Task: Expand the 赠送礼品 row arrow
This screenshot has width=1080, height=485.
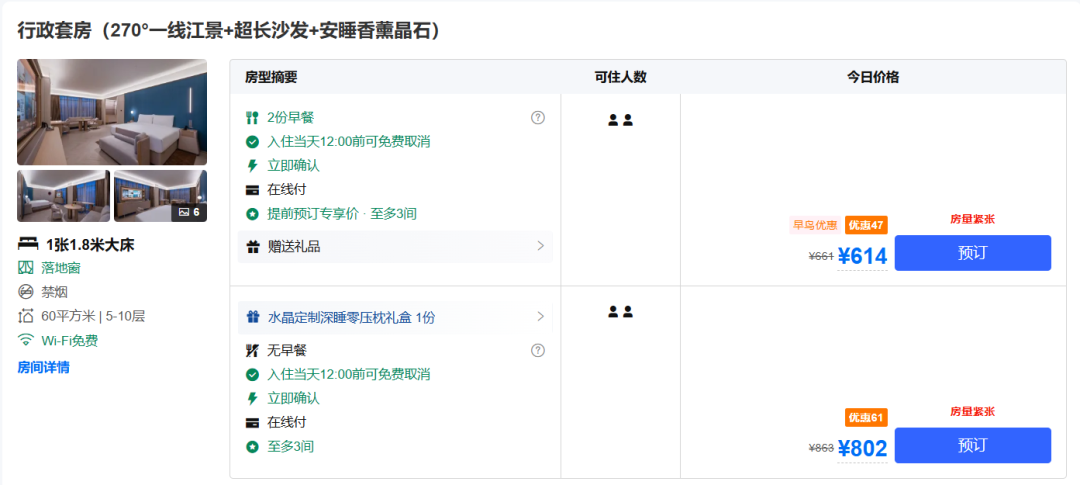Action: coord(541,246)
